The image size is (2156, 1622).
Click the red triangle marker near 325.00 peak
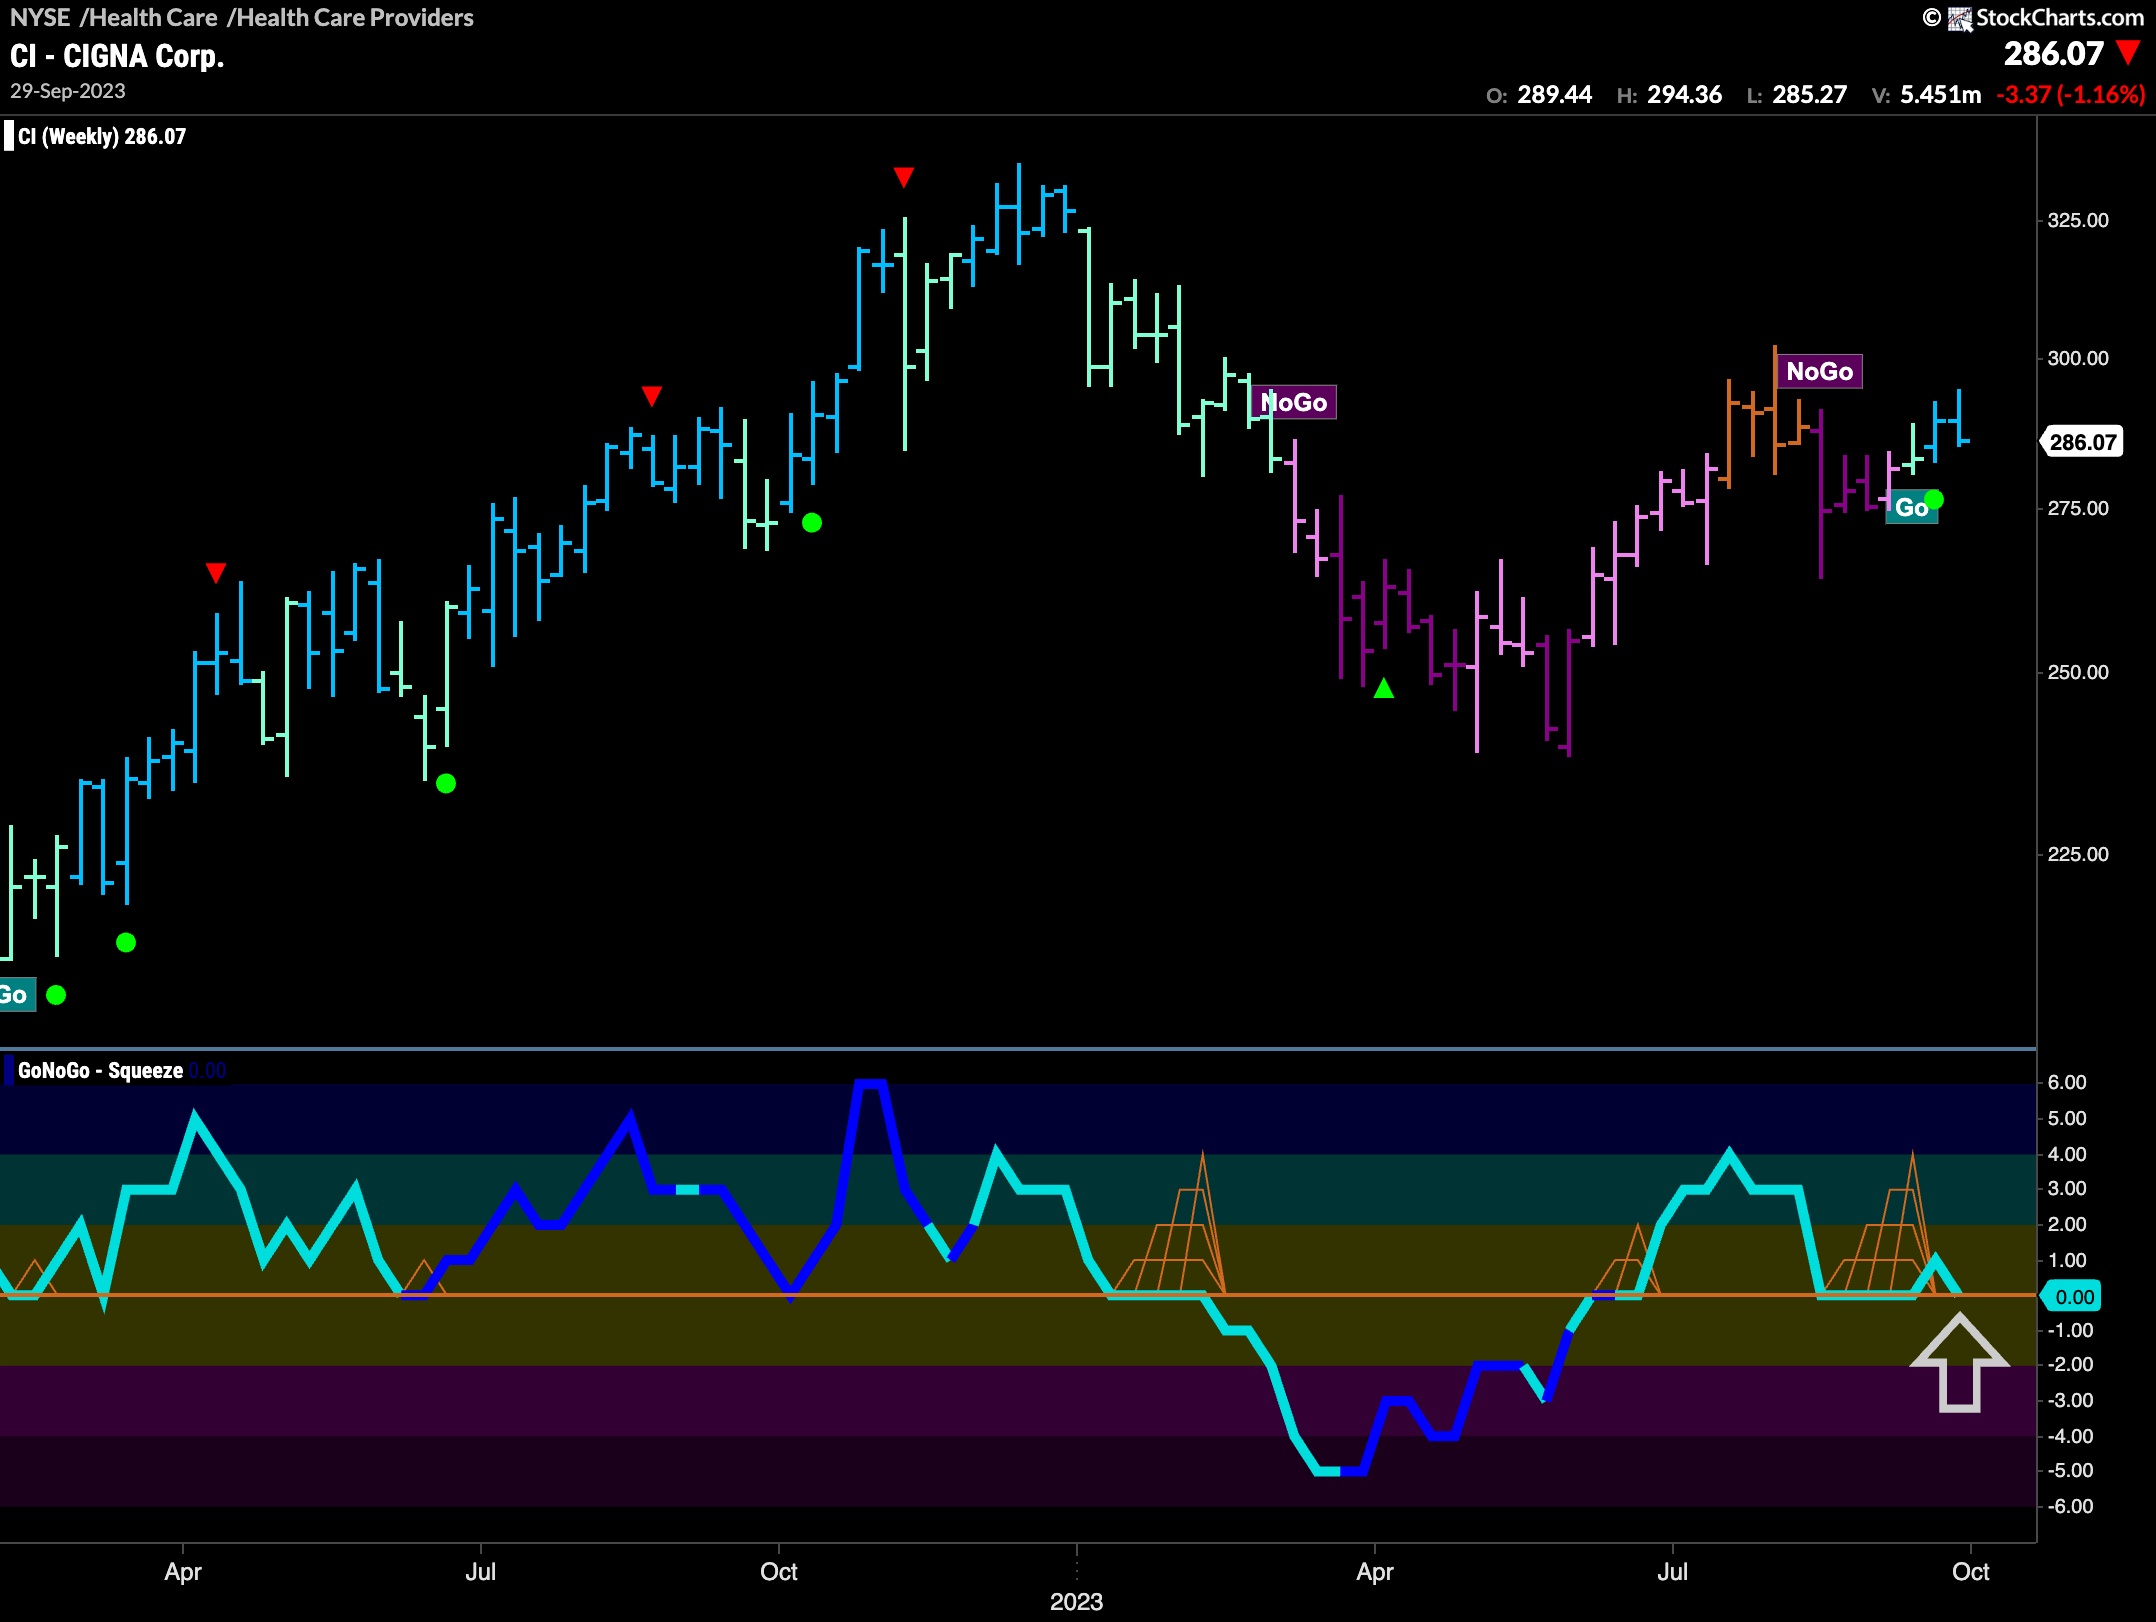click(x=904, y=178)
